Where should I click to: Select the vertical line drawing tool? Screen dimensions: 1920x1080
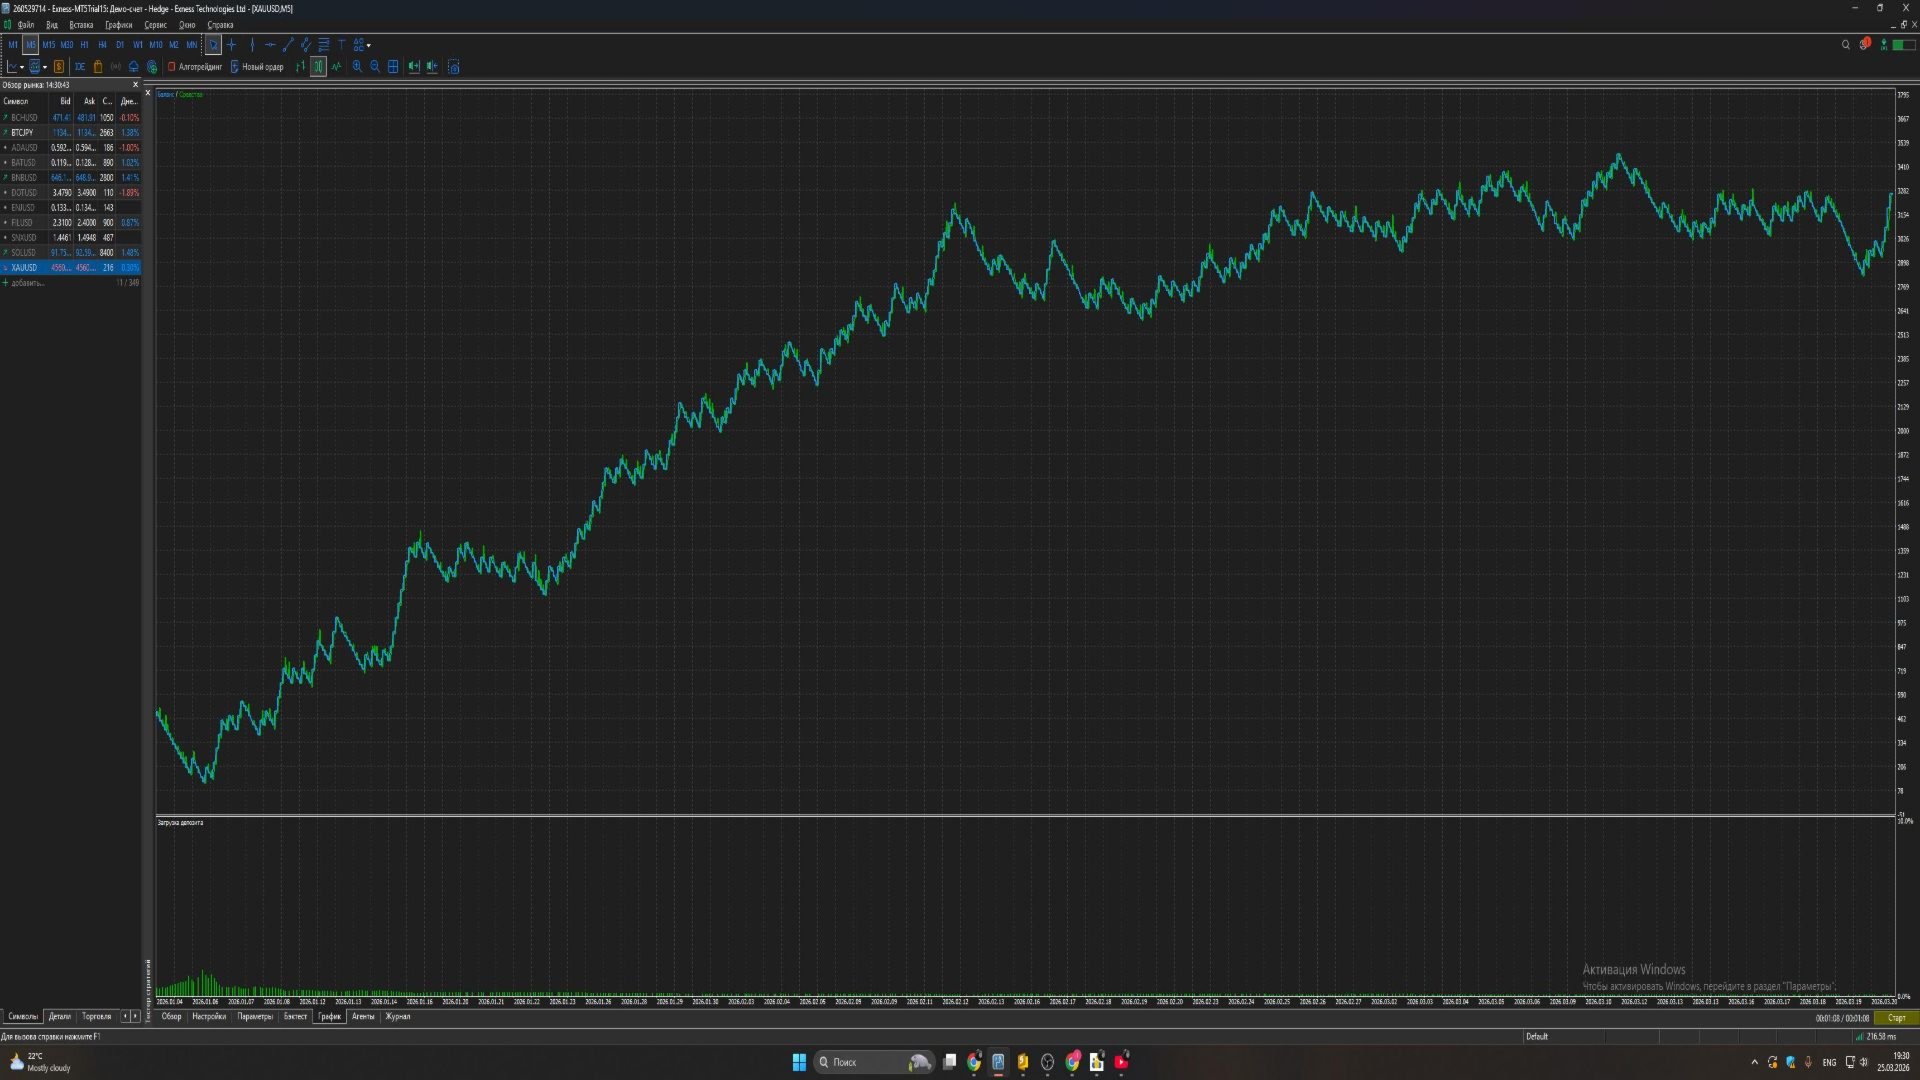pos(252,45)
